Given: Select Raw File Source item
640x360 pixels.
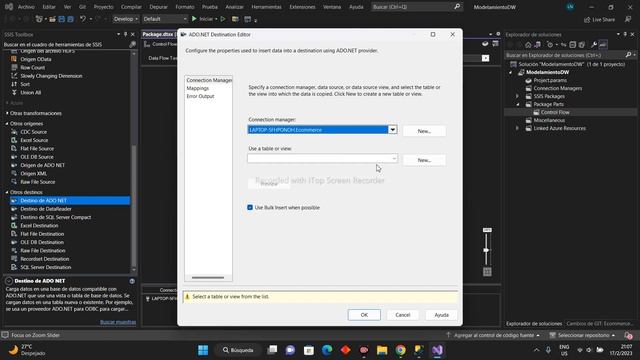Looking at the screenshot, I should point(38,182).
